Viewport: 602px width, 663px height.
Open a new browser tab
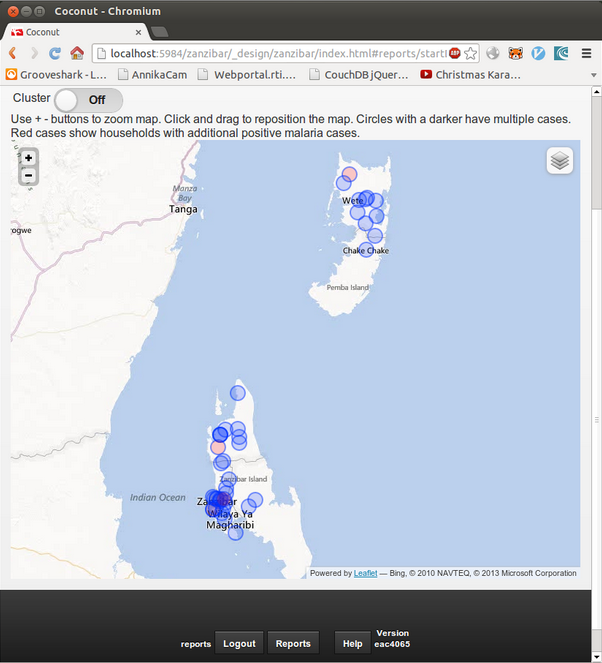(159, 32)
